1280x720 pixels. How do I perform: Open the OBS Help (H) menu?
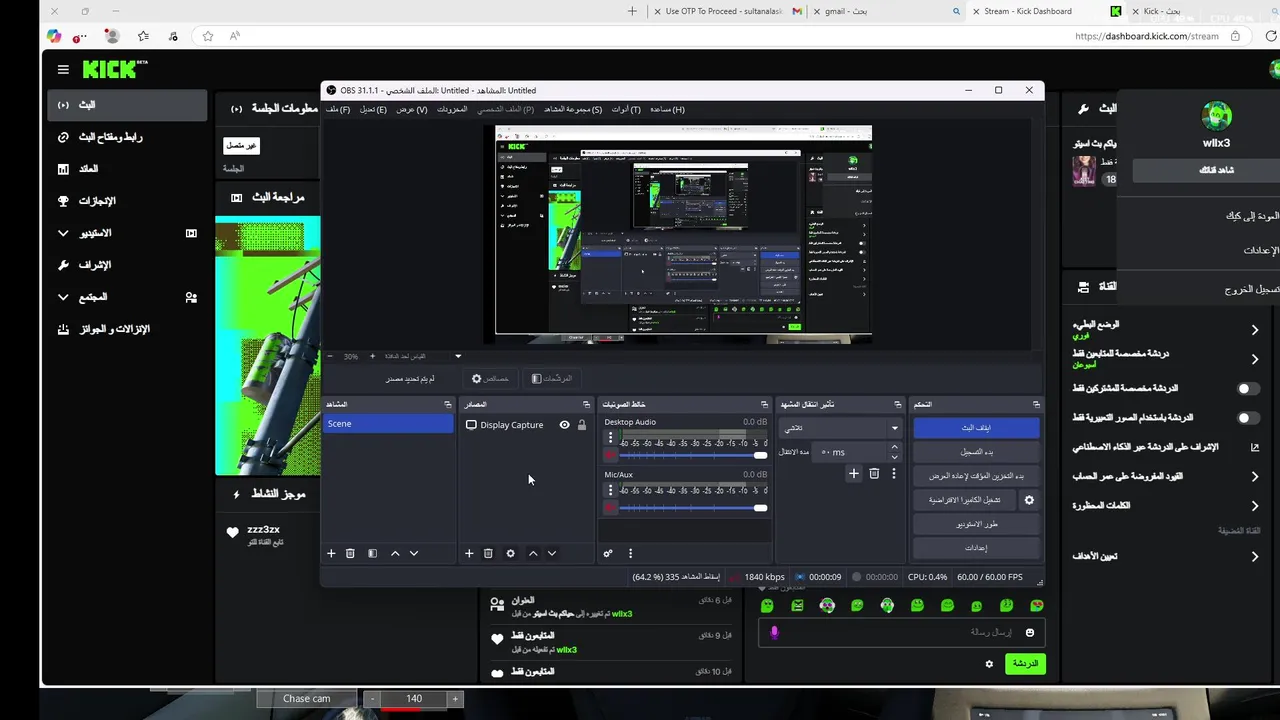(667, 109)
